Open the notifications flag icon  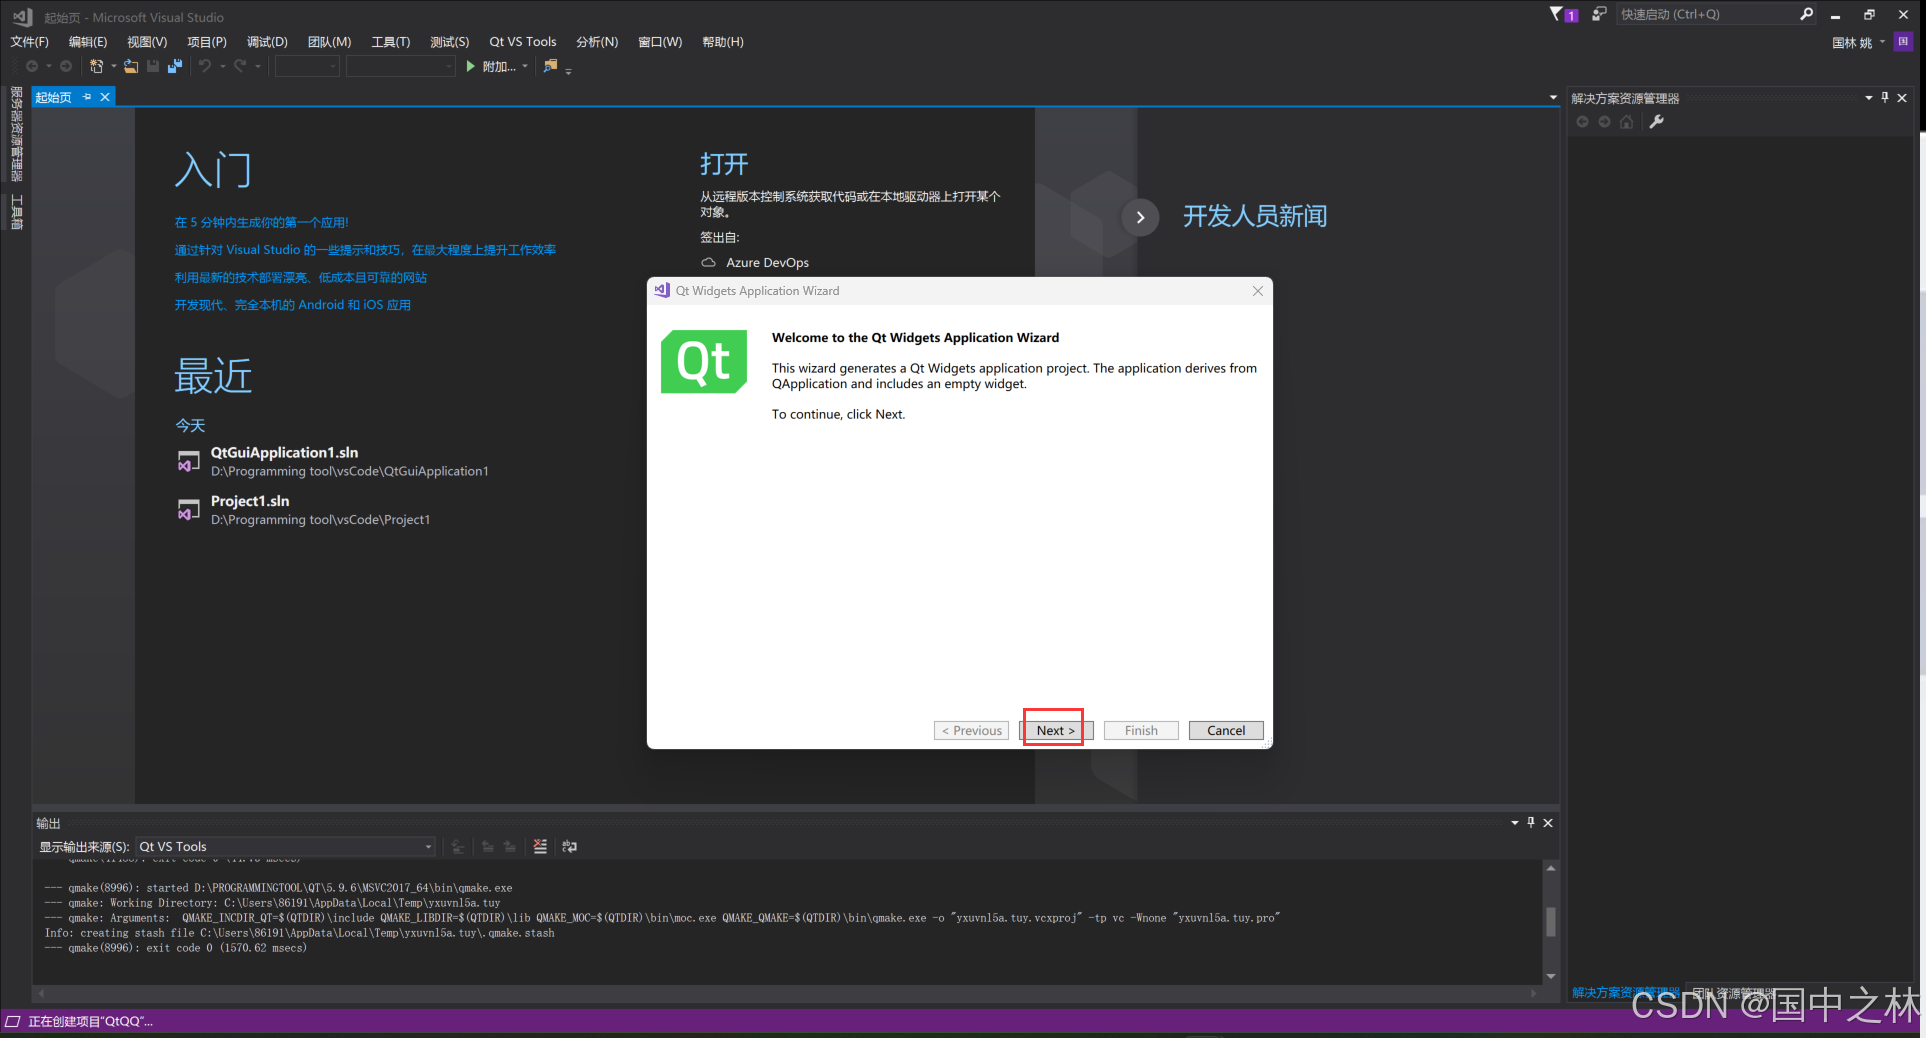pos(1557,14)
